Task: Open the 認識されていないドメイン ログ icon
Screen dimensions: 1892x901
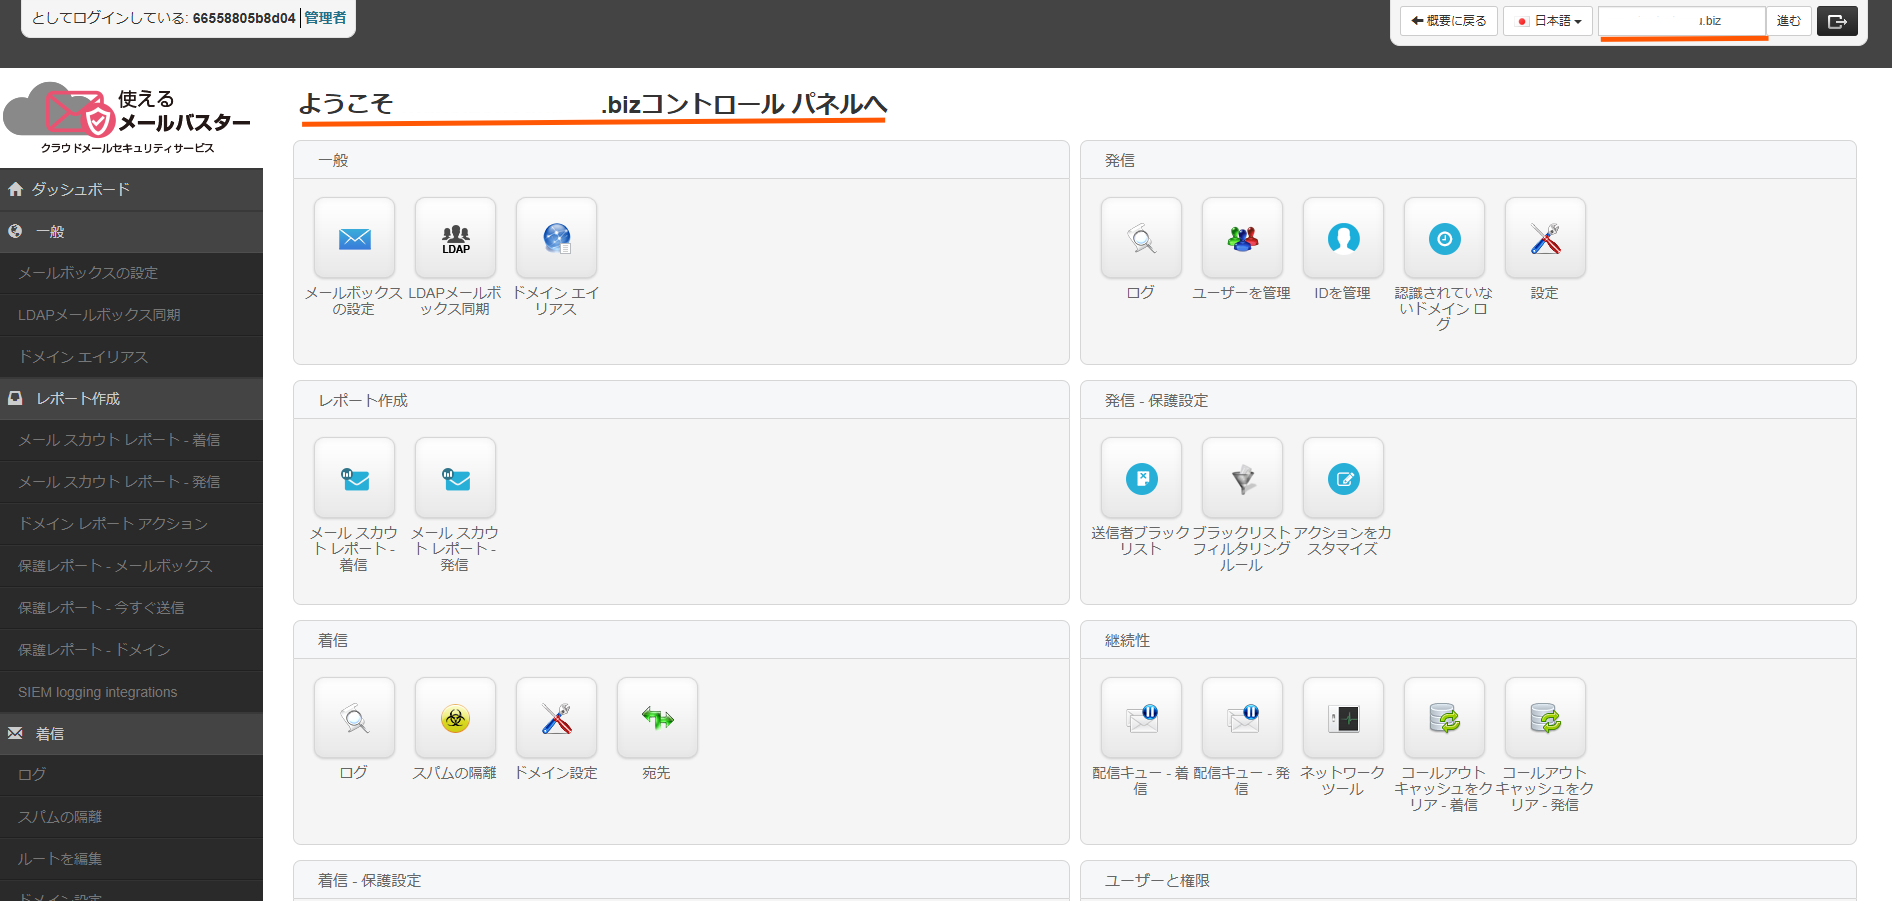Action: coord(1444,238)
